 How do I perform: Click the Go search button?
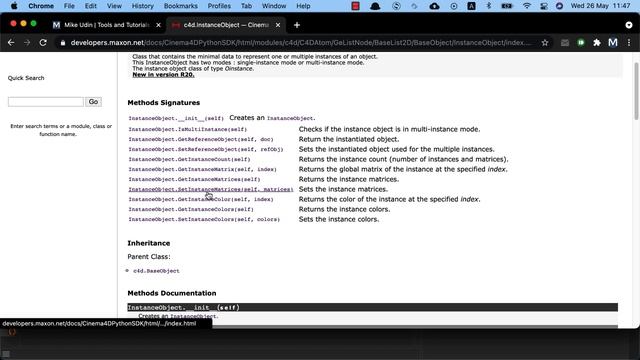tap(93, 102)
